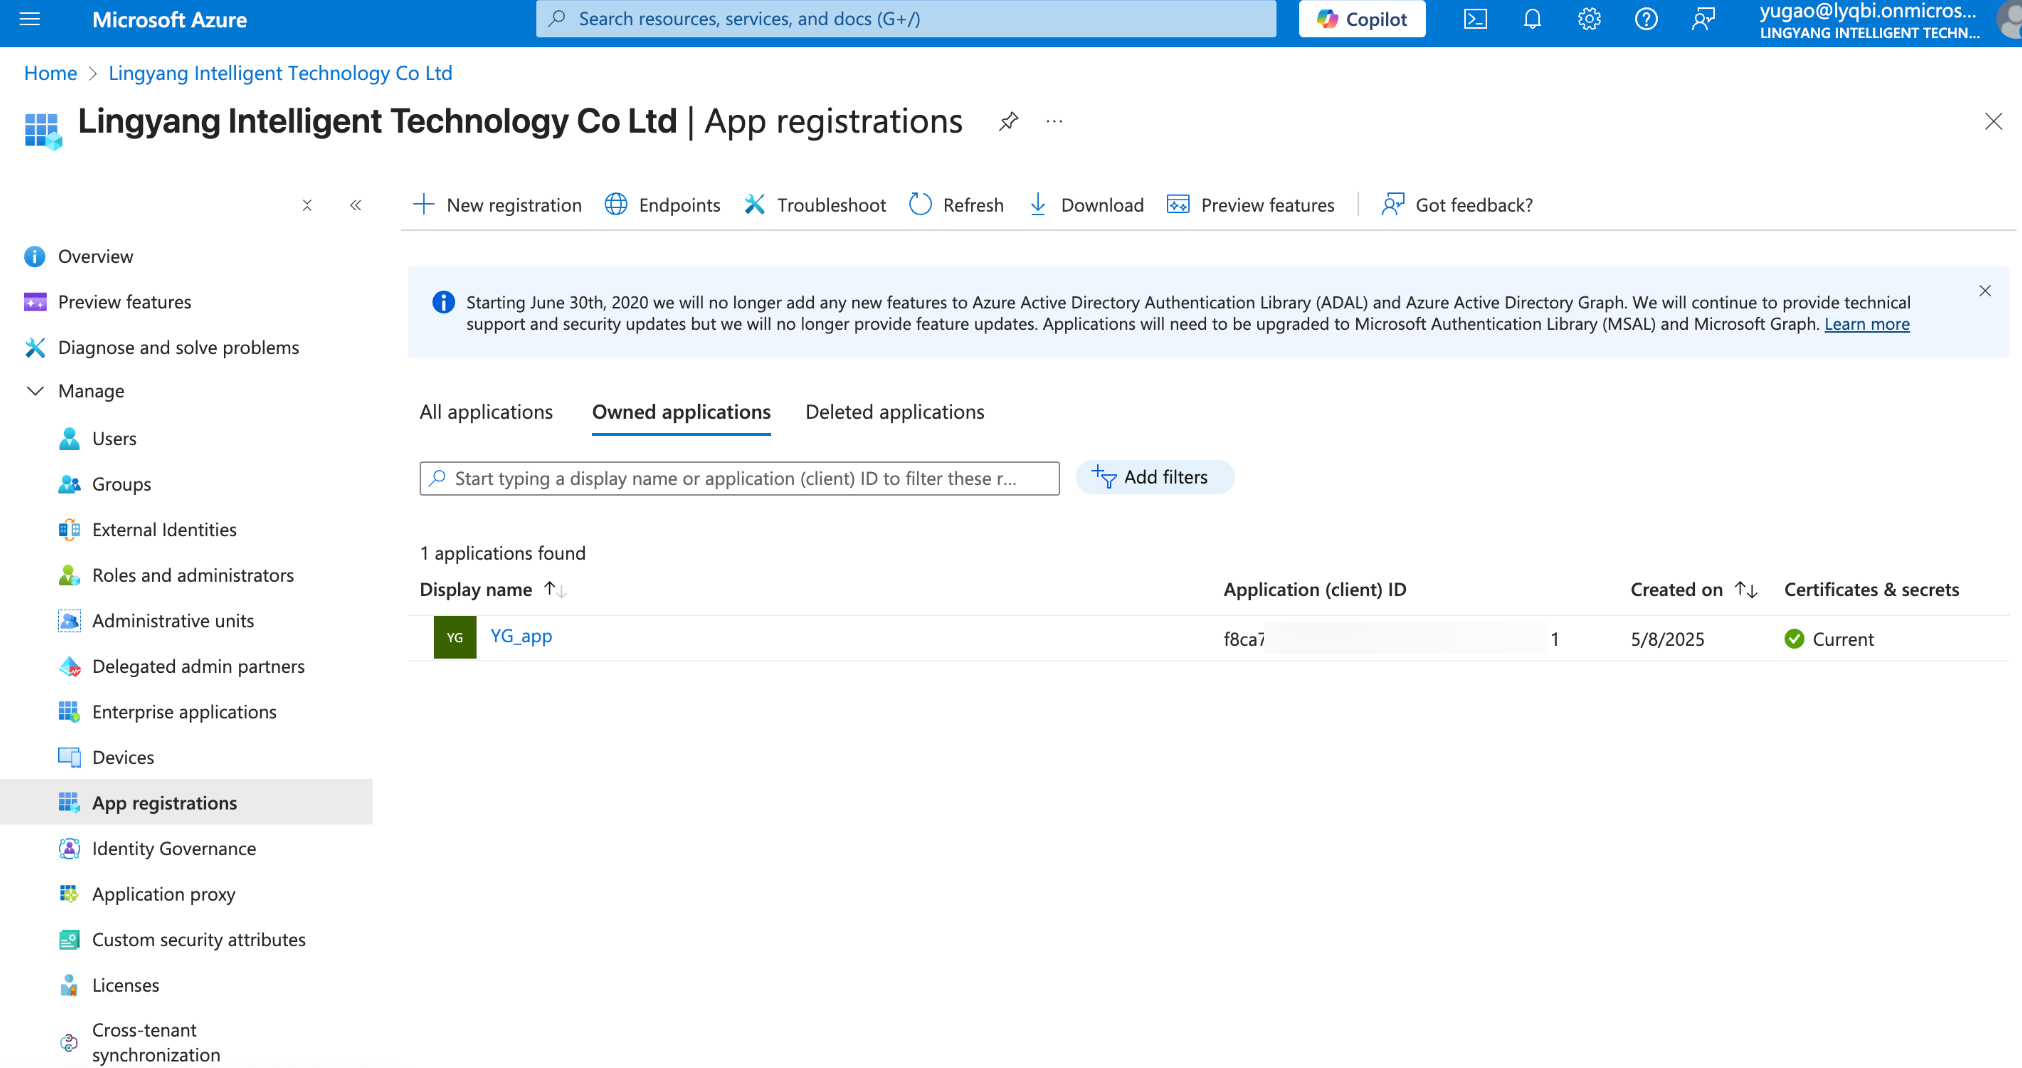2022x1068 pixels.
Task: Open Preview features from the toolbar
Action: 1250,205
